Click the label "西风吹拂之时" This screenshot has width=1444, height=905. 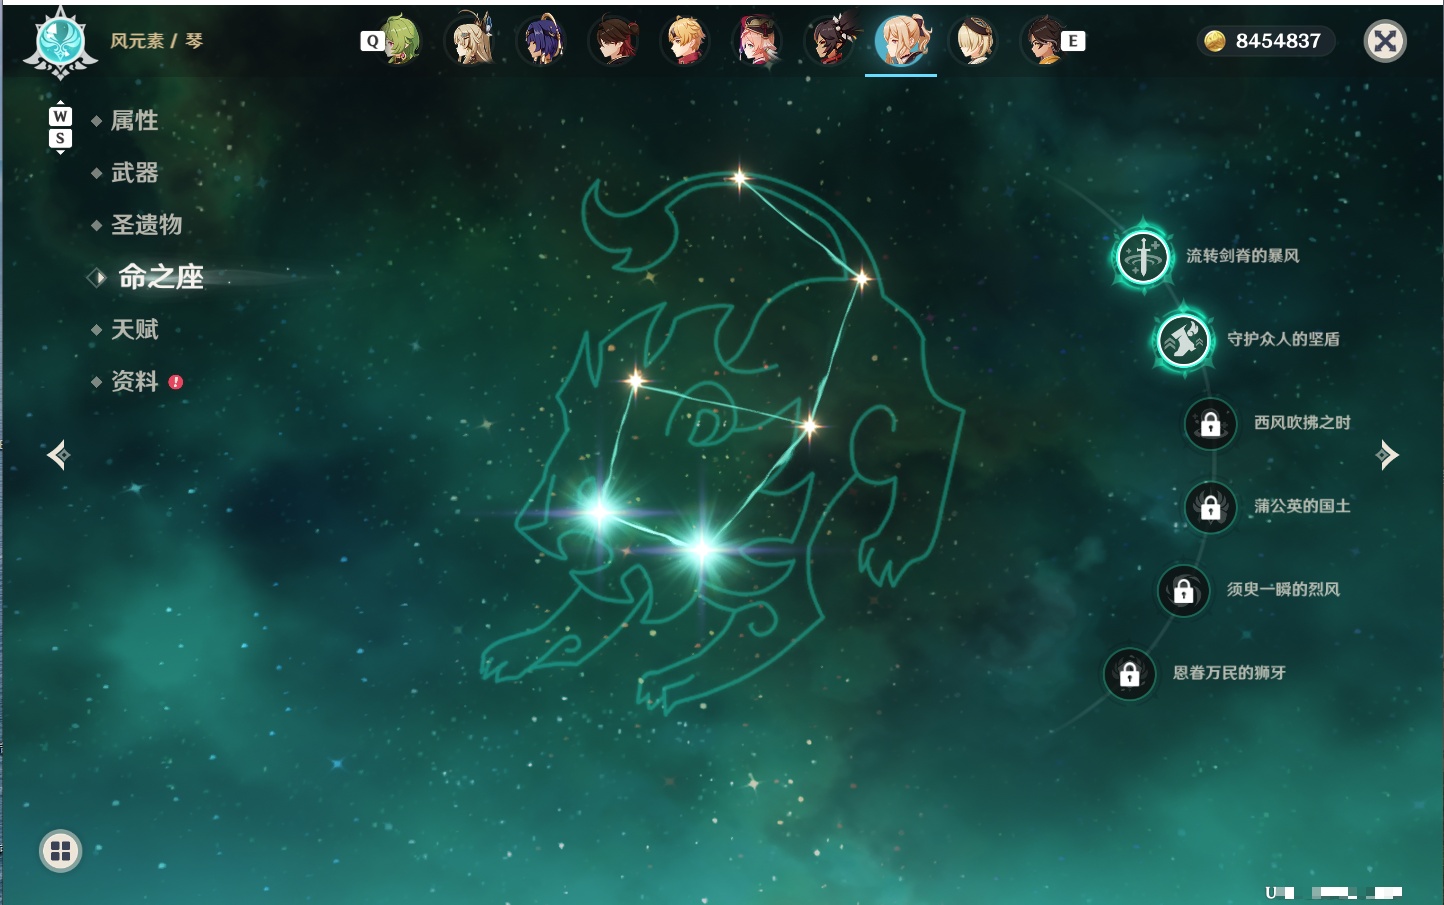(1302, 423)
